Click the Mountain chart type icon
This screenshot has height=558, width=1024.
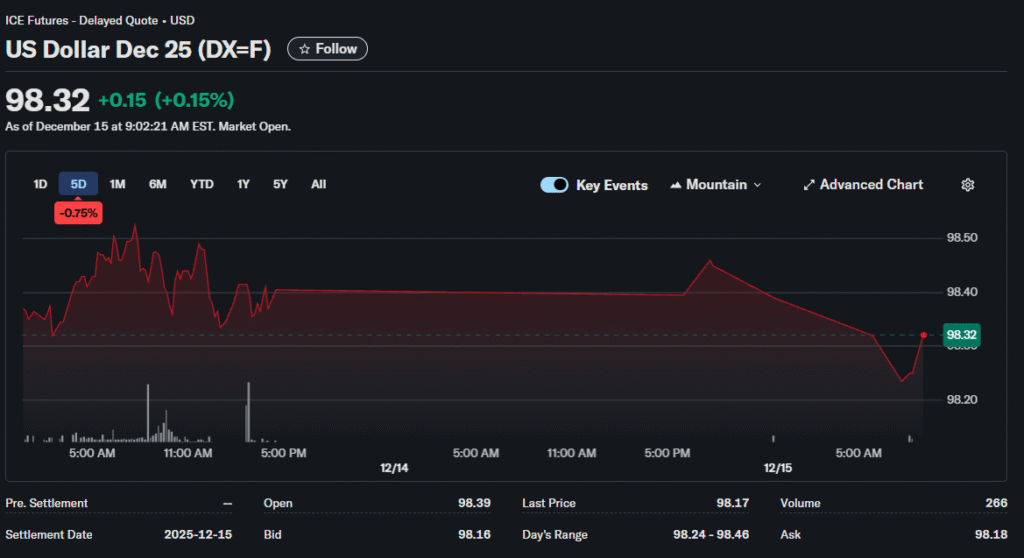676,185
